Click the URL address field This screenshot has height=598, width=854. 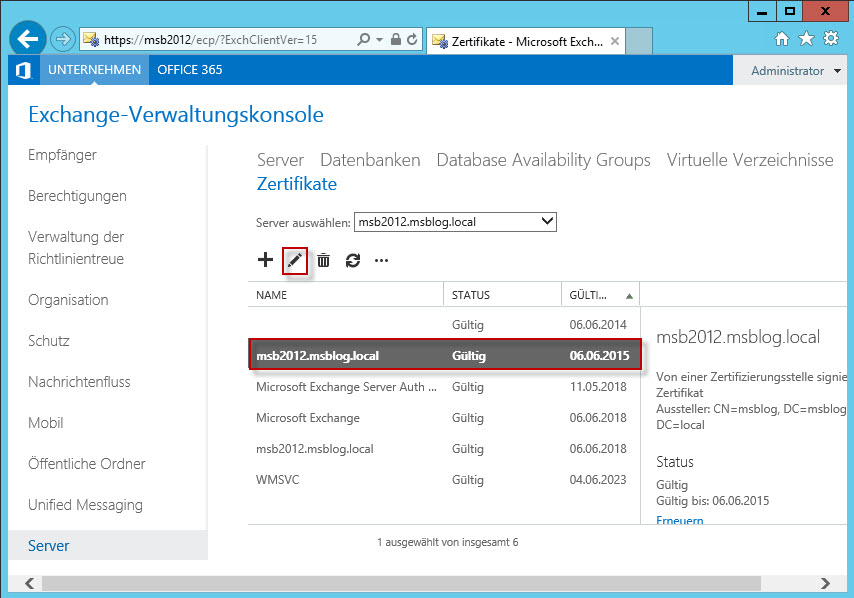coord(218,40)
